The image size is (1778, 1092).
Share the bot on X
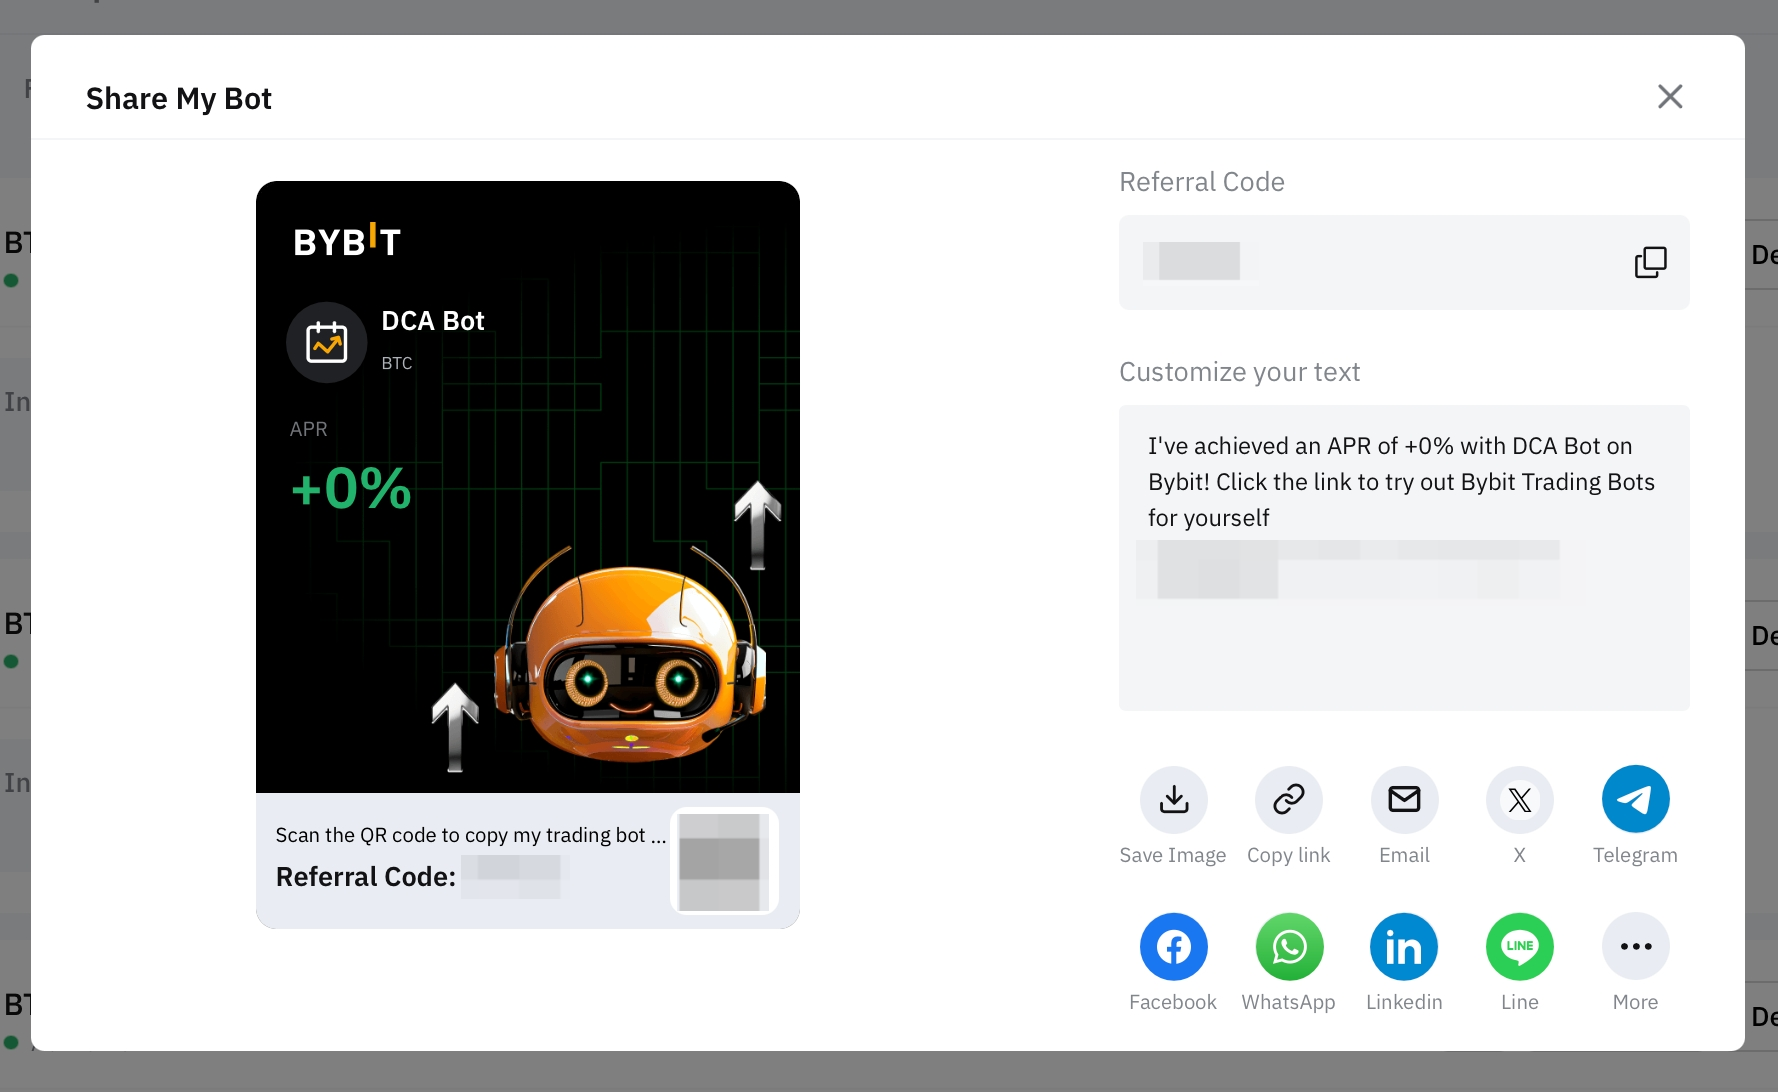(x=1519, y=800)
